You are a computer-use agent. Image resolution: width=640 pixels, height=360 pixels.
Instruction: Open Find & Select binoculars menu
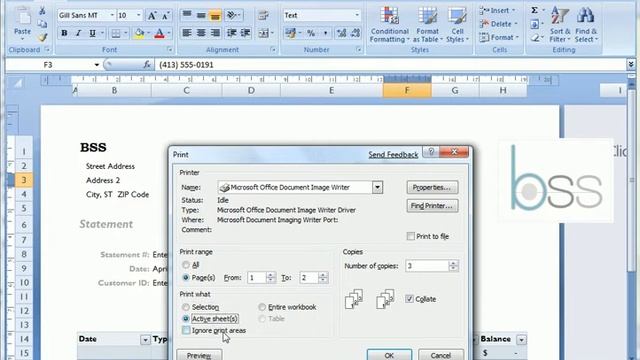point(586,25)
